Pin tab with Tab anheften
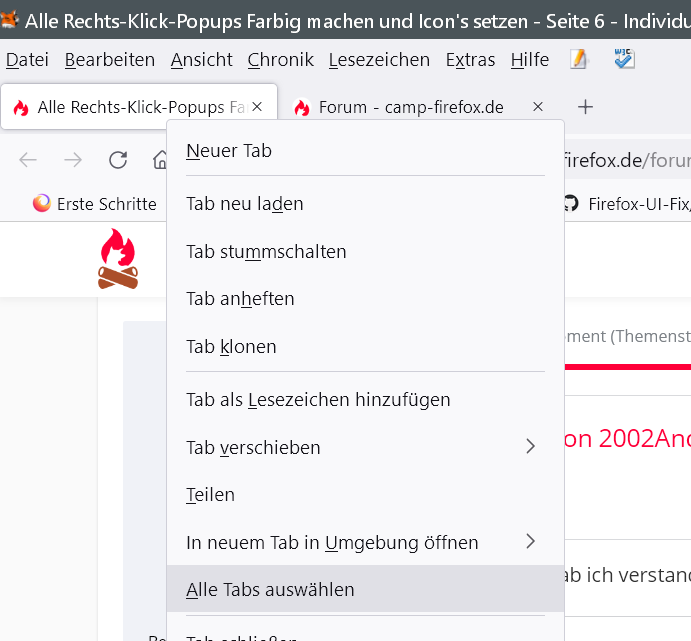The width and height of the screenshot is (691, 641). point(240,299)
